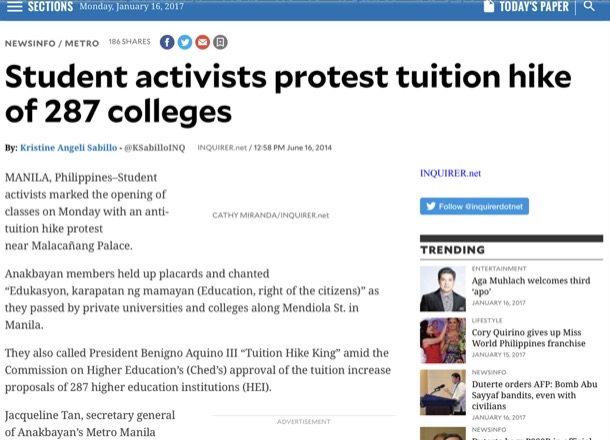610x440 pixels.
Task: Open @KSabilloINQ Twitter handle link
Action: (155, 147)
